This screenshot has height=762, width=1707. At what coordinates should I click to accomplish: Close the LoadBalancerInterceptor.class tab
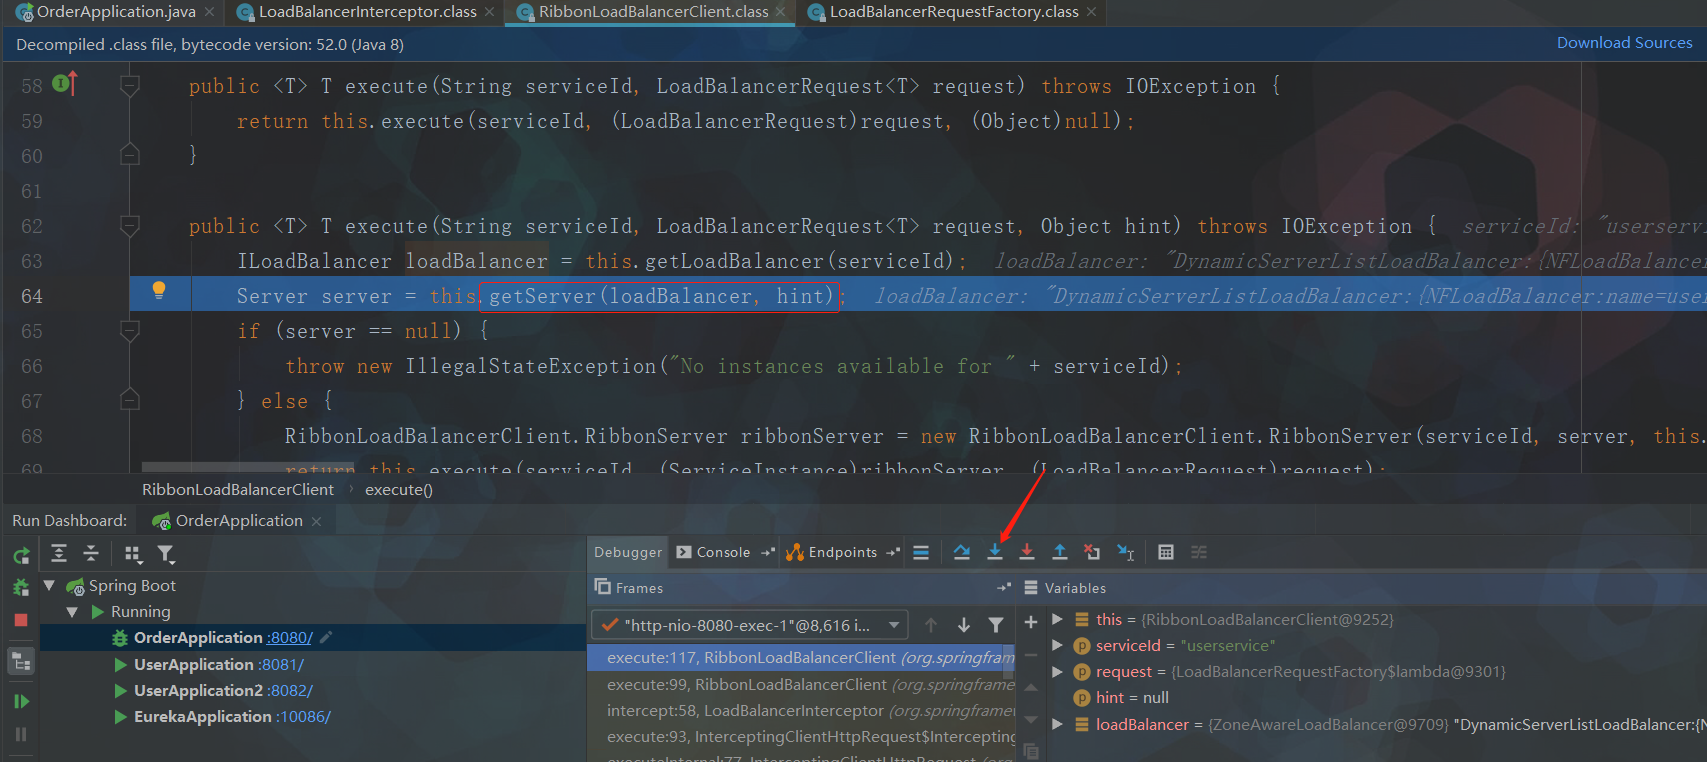pos(489,12)
